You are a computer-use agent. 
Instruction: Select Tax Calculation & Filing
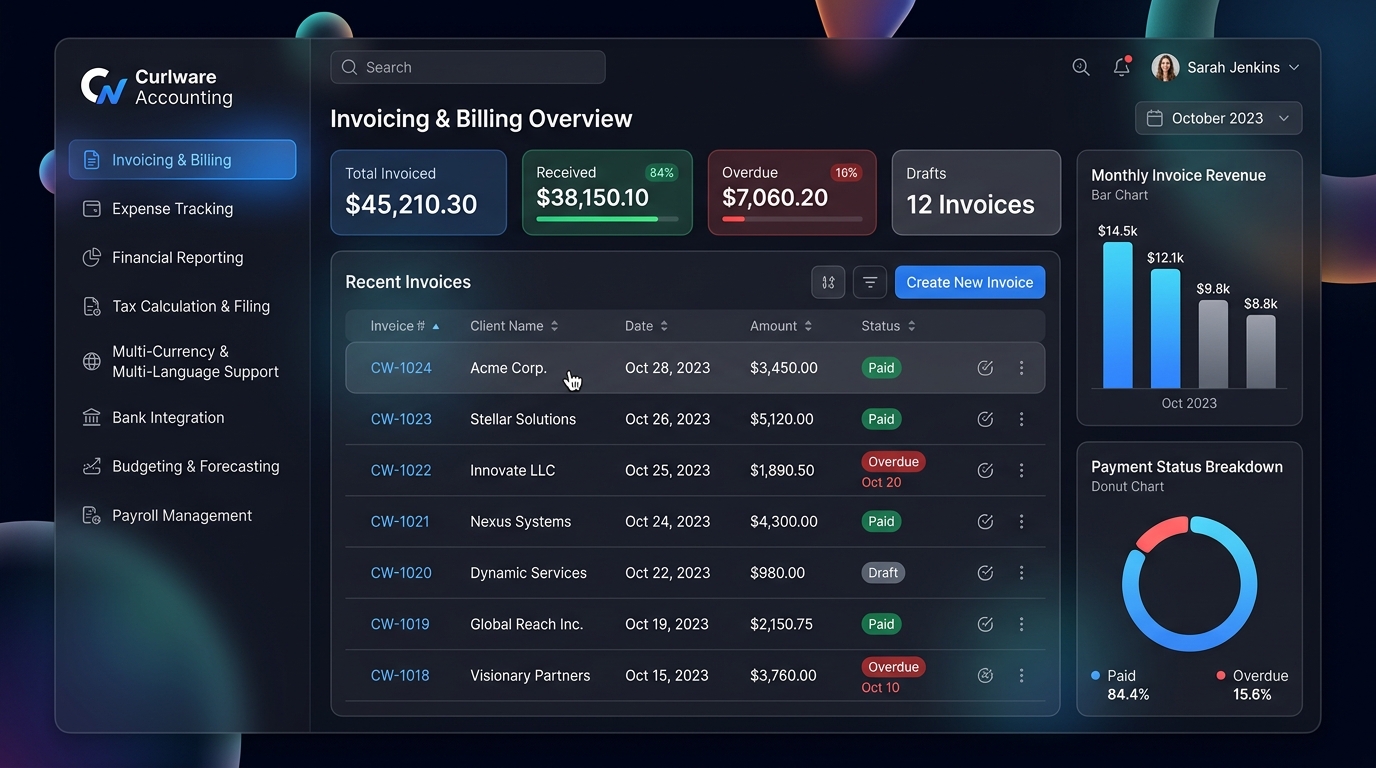[190, 307]
